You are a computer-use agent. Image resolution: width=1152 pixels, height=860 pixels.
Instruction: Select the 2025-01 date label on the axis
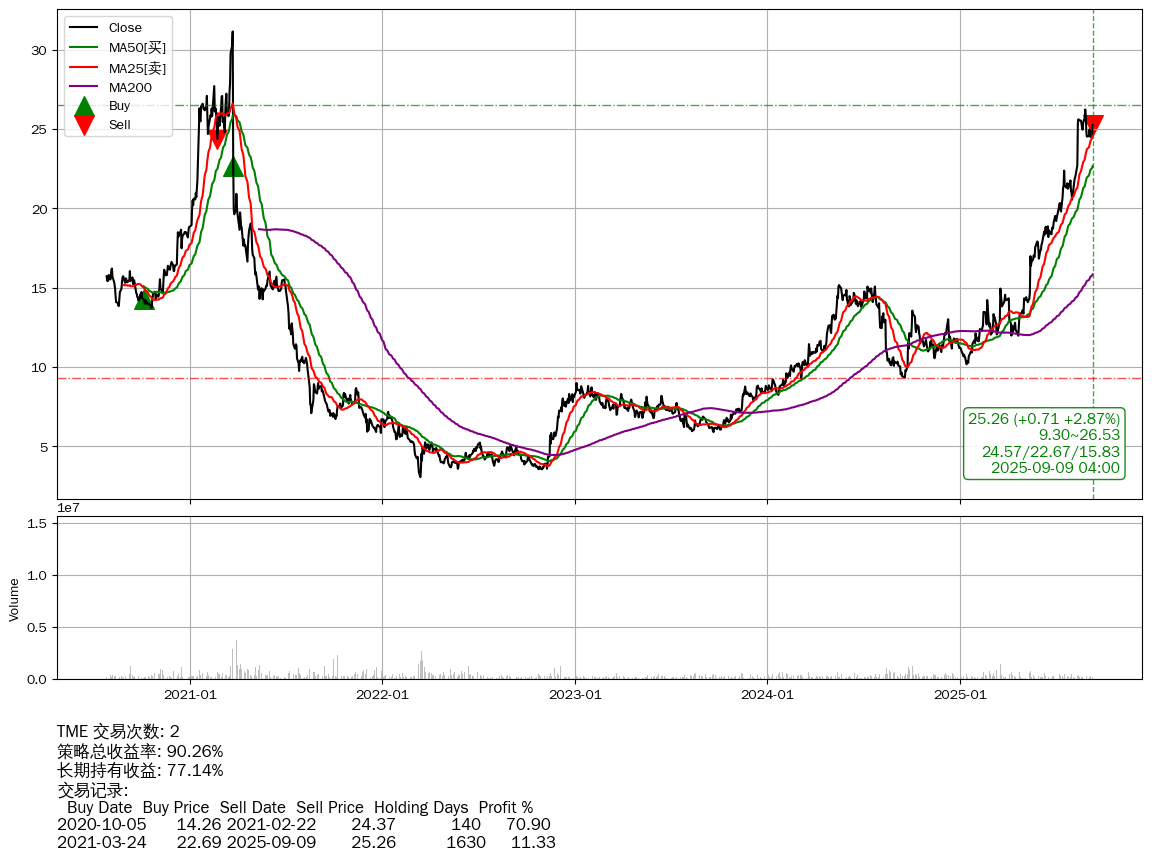click(960, 694)
